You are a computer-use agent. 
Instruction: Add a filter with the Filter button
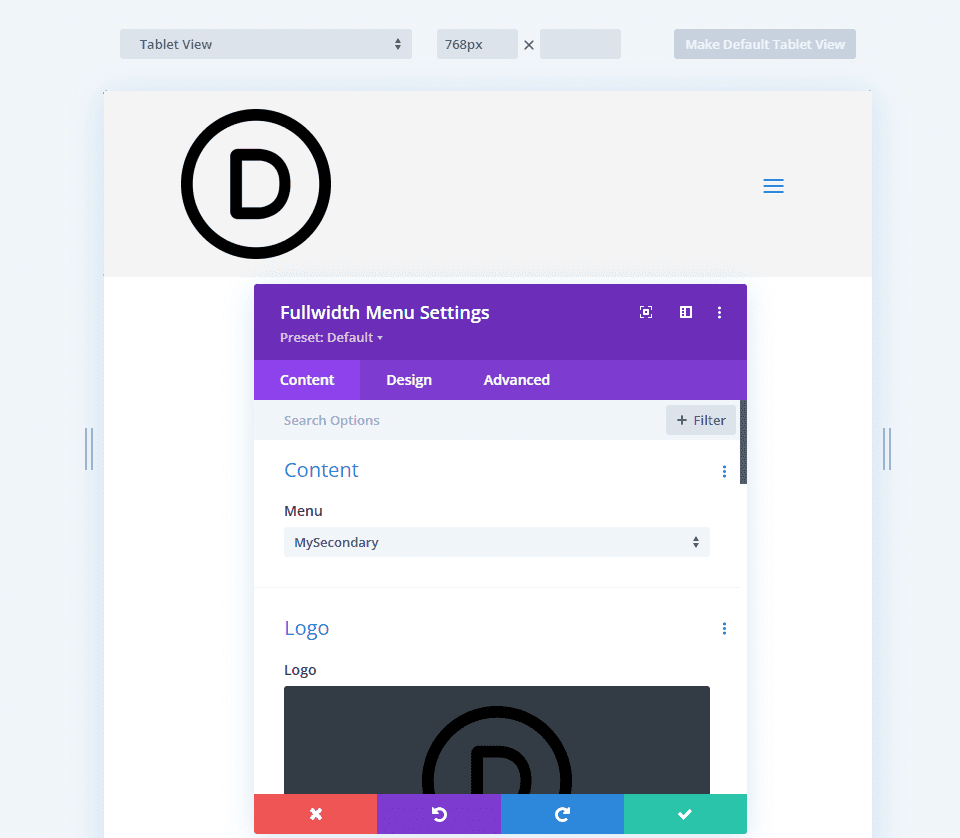pyautogui.click(x=700, y=420)
